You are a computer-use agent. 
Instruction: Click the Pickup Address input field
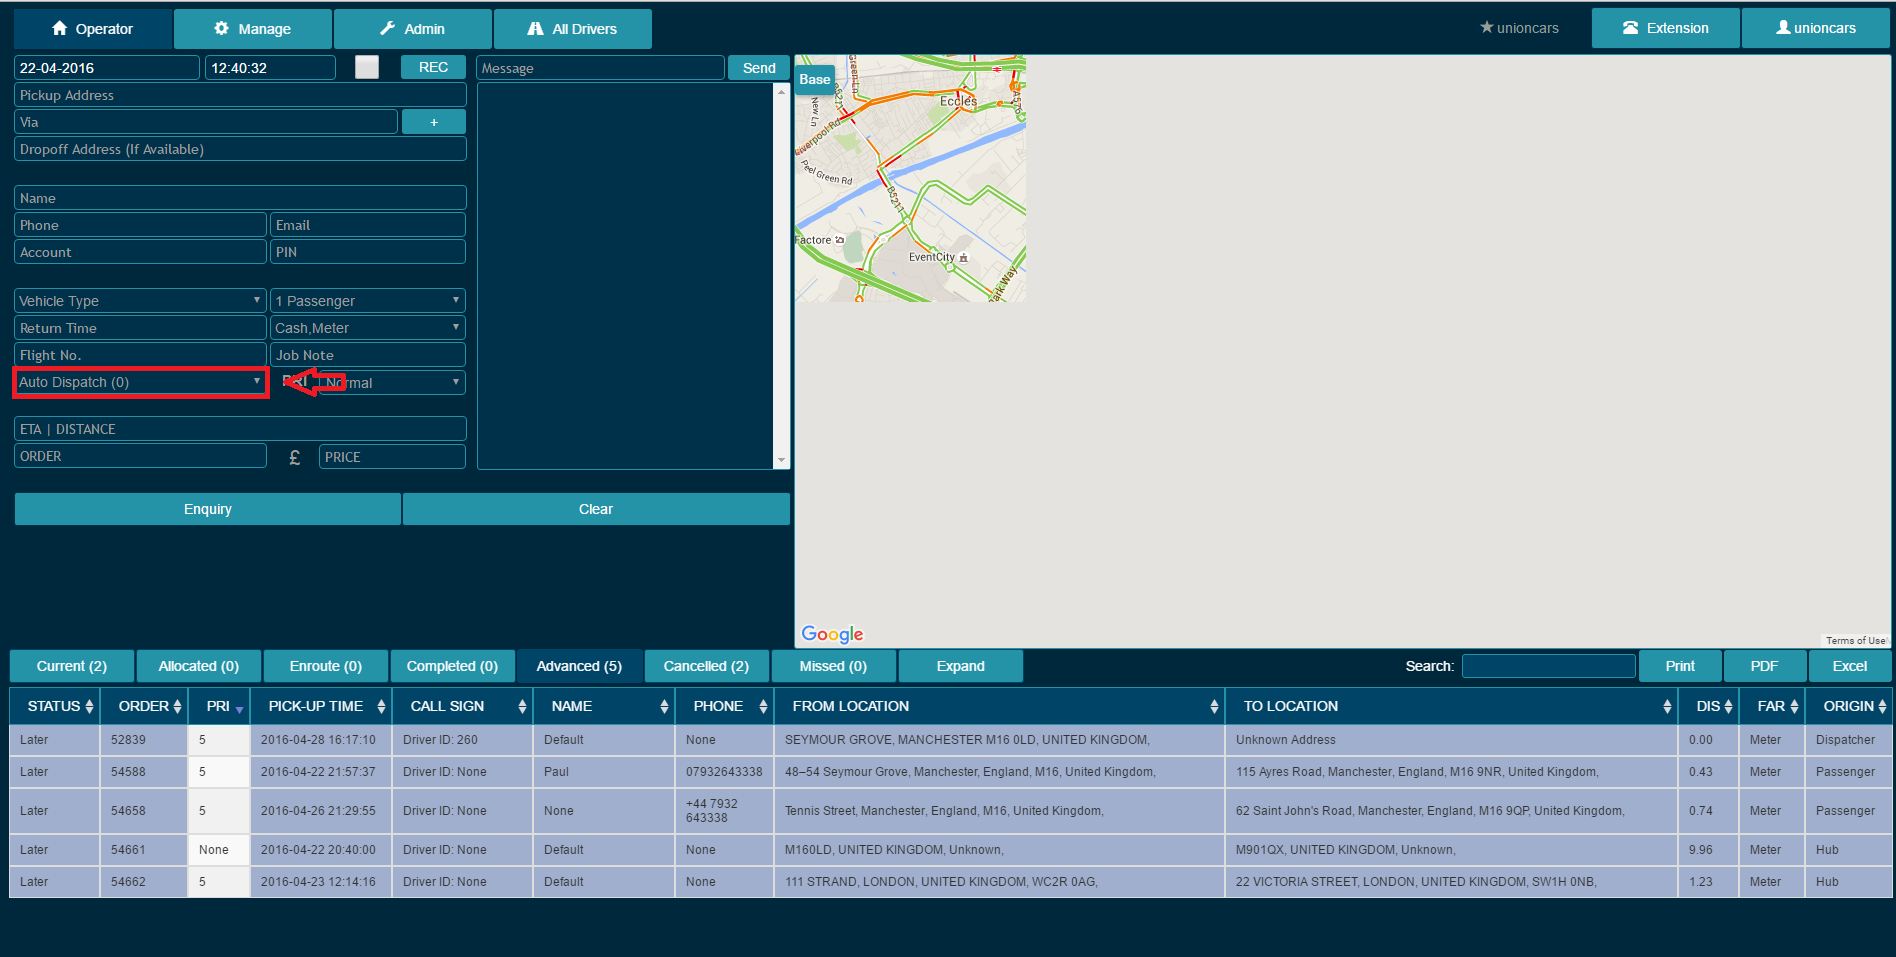click(x=240, y=95)
